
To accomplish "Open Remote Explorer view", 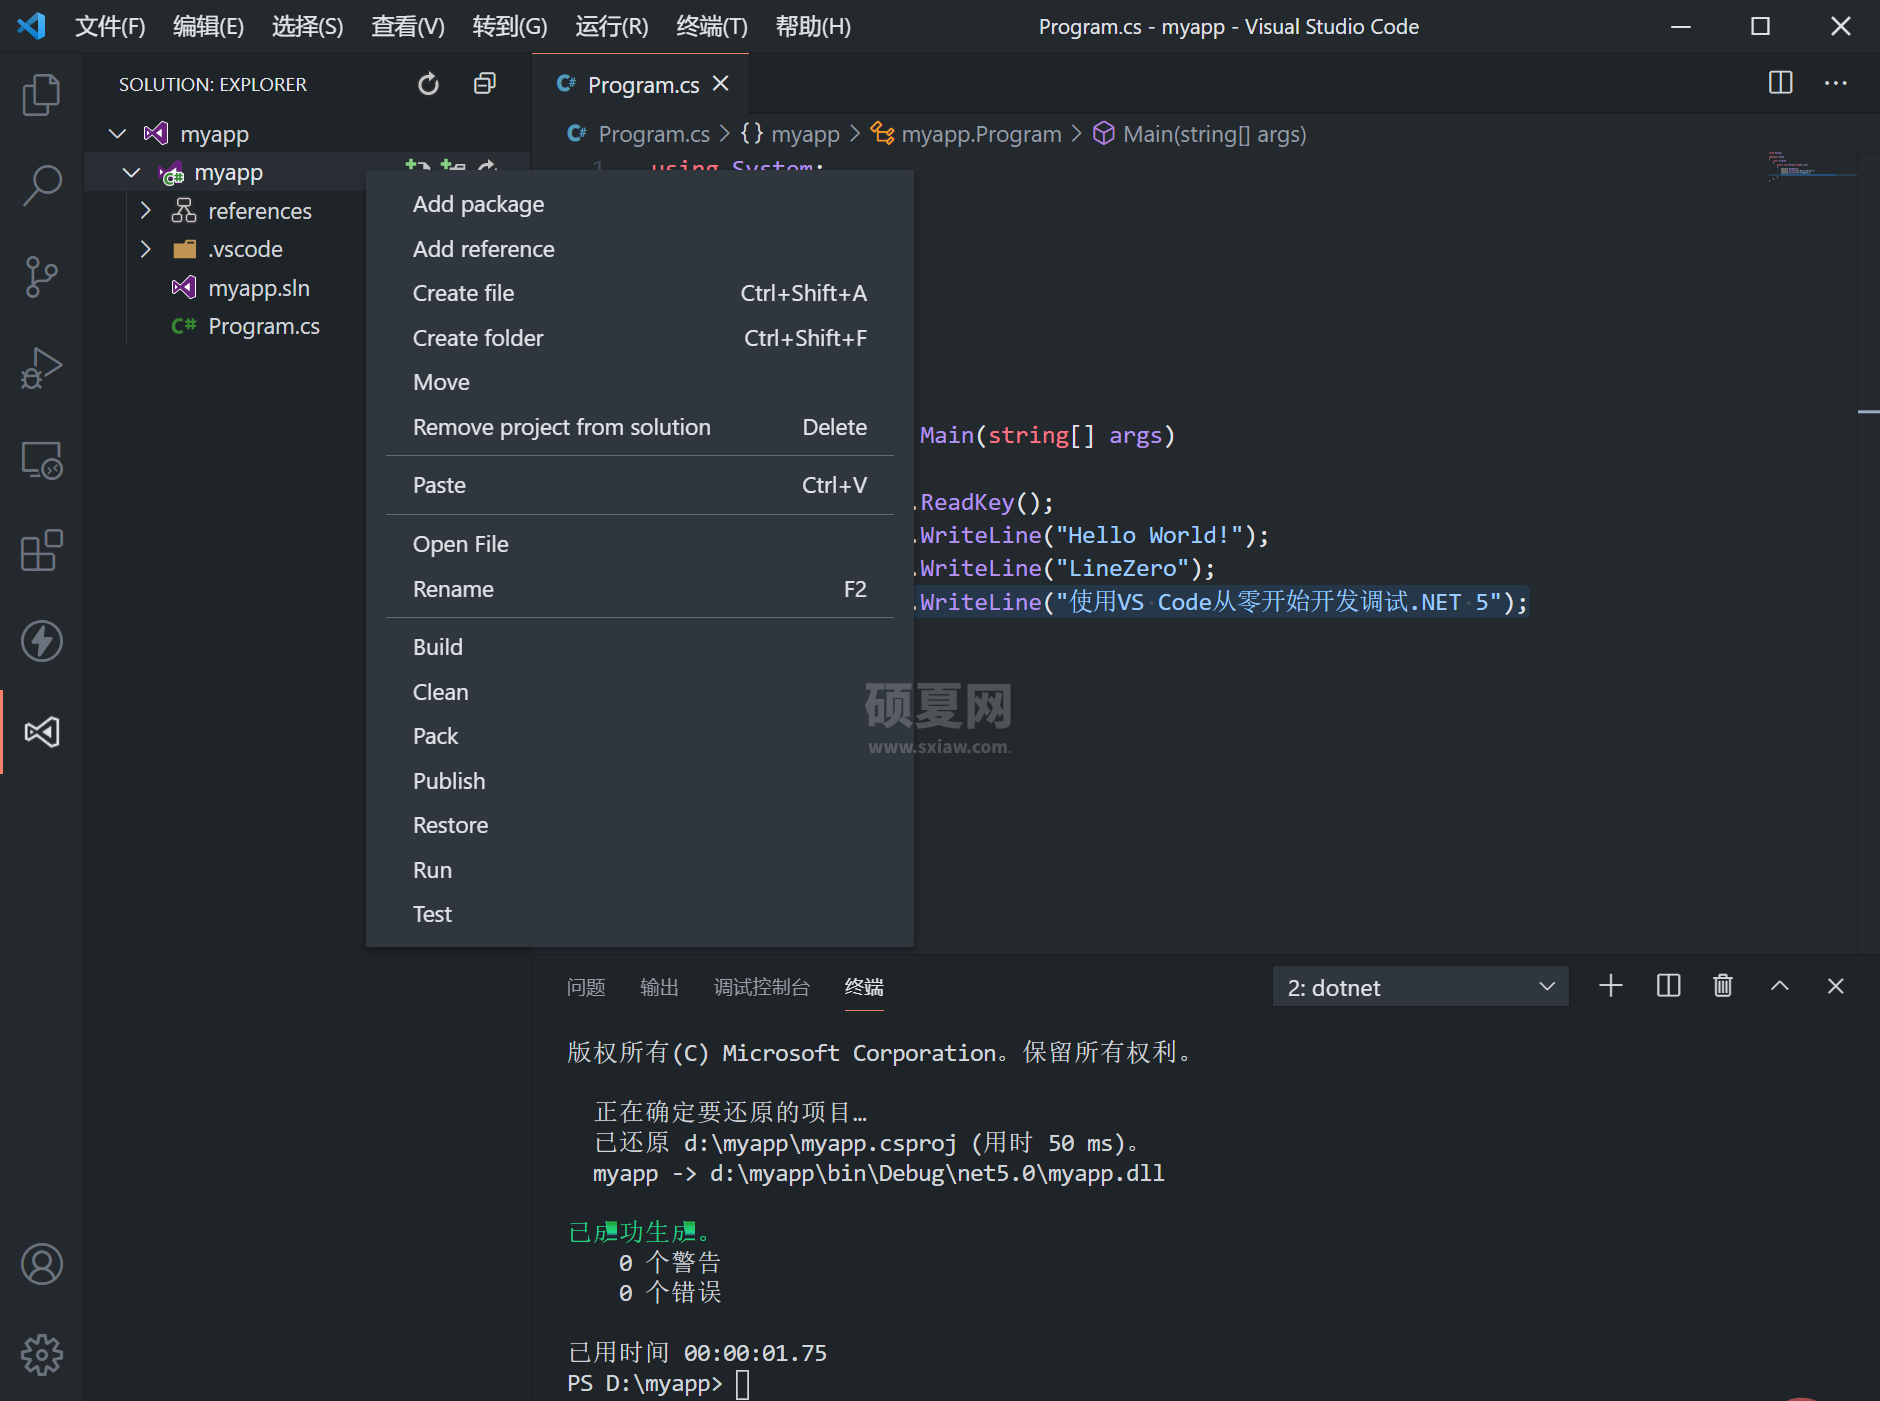I will point(41,460).
